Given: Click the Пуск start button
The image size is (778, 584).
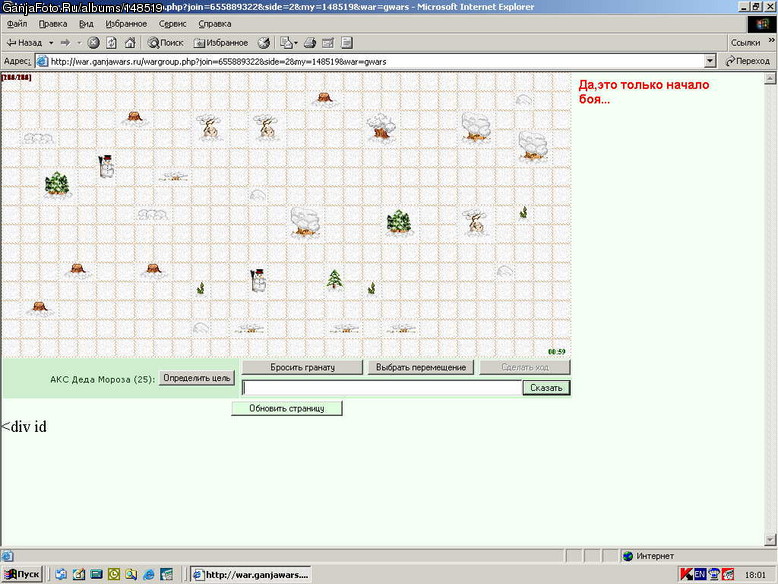Looking at the screenshot, I should click(22, 575).
